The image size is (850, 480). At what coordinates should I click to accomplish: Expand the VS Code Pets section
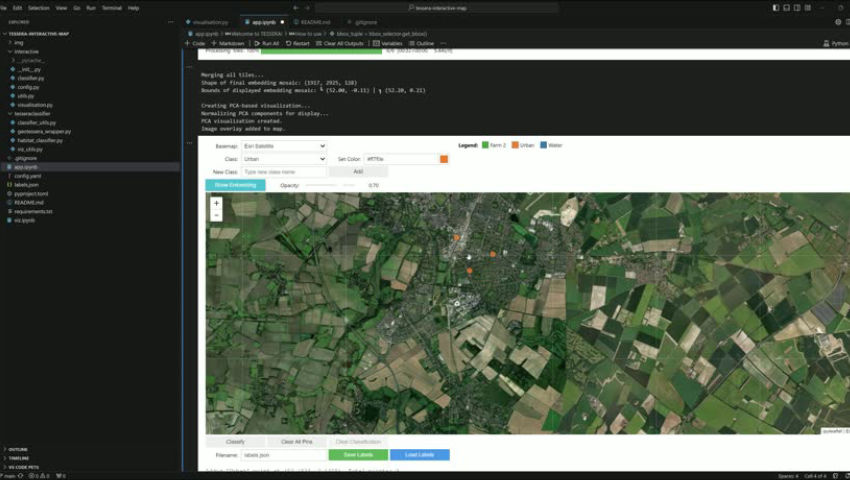click(22, 467)
